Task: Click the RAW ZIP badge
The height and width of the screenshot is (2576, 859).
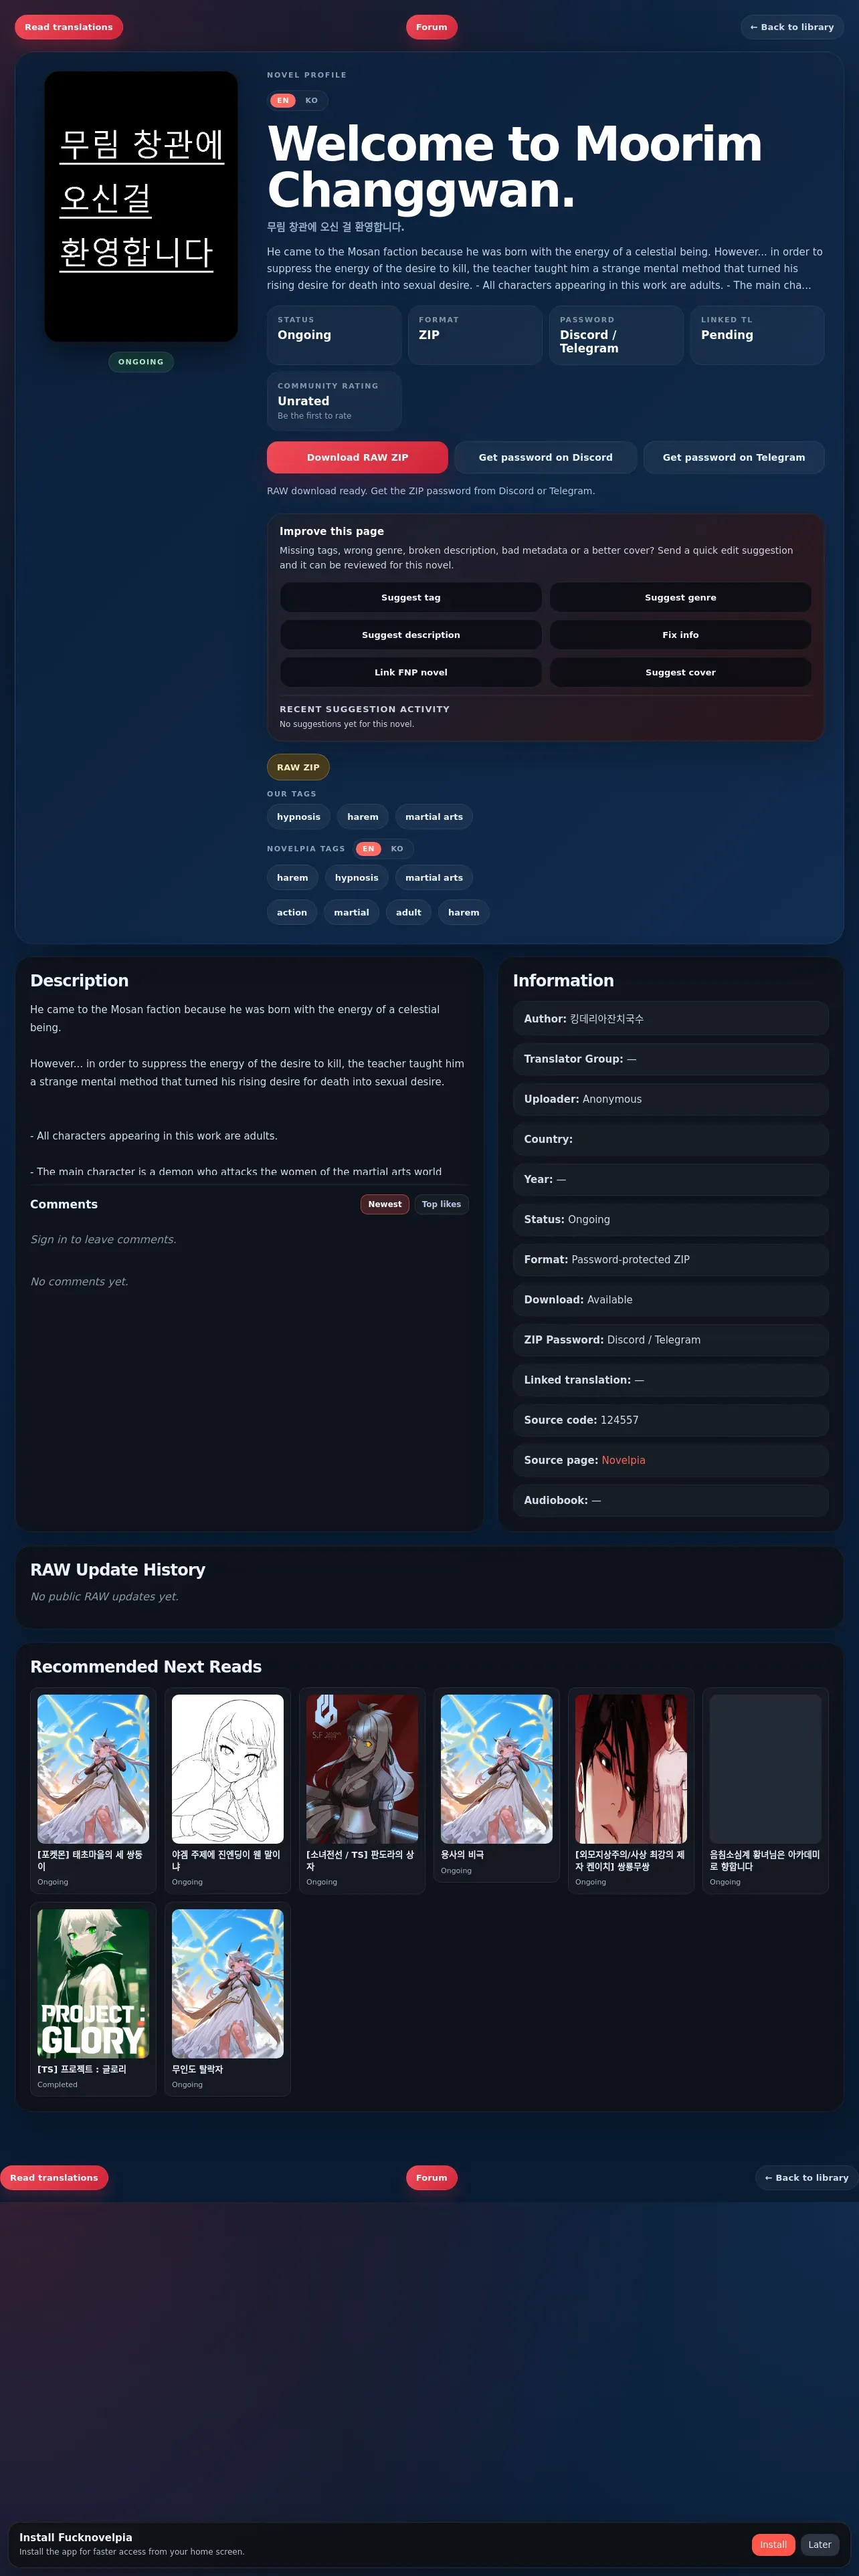Action: pos(298,767)
